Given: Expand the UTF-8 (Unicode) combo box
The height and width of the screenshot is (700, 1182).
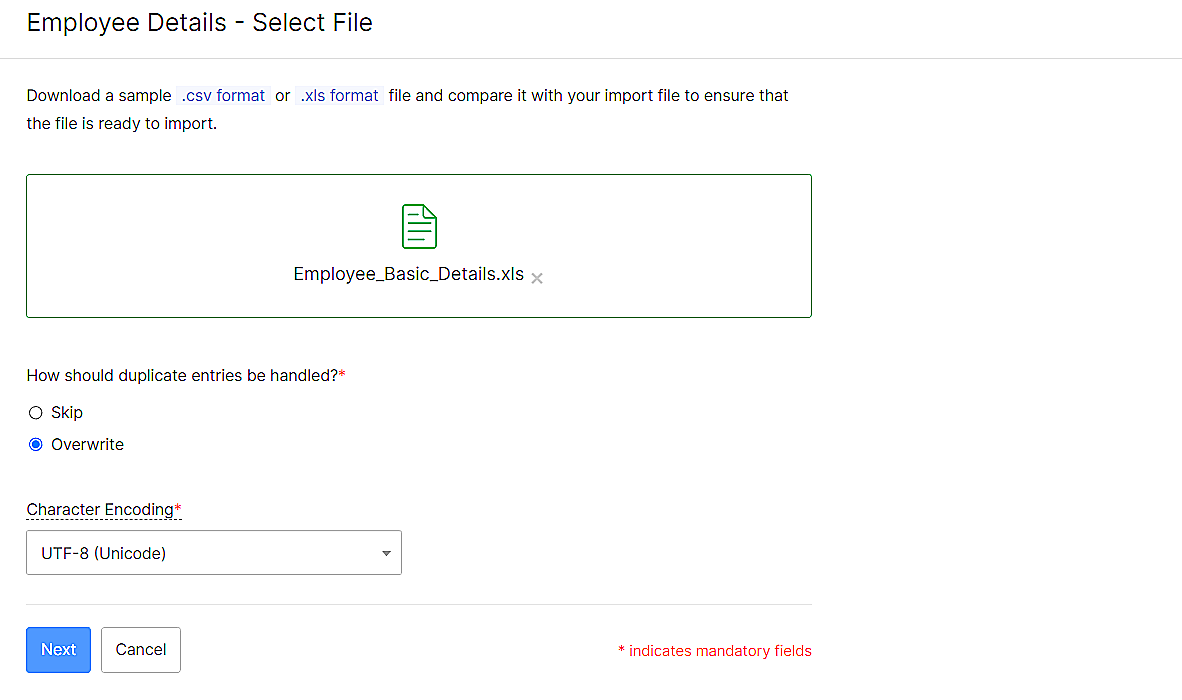Looking at the screenshot, I should [214, 552].
